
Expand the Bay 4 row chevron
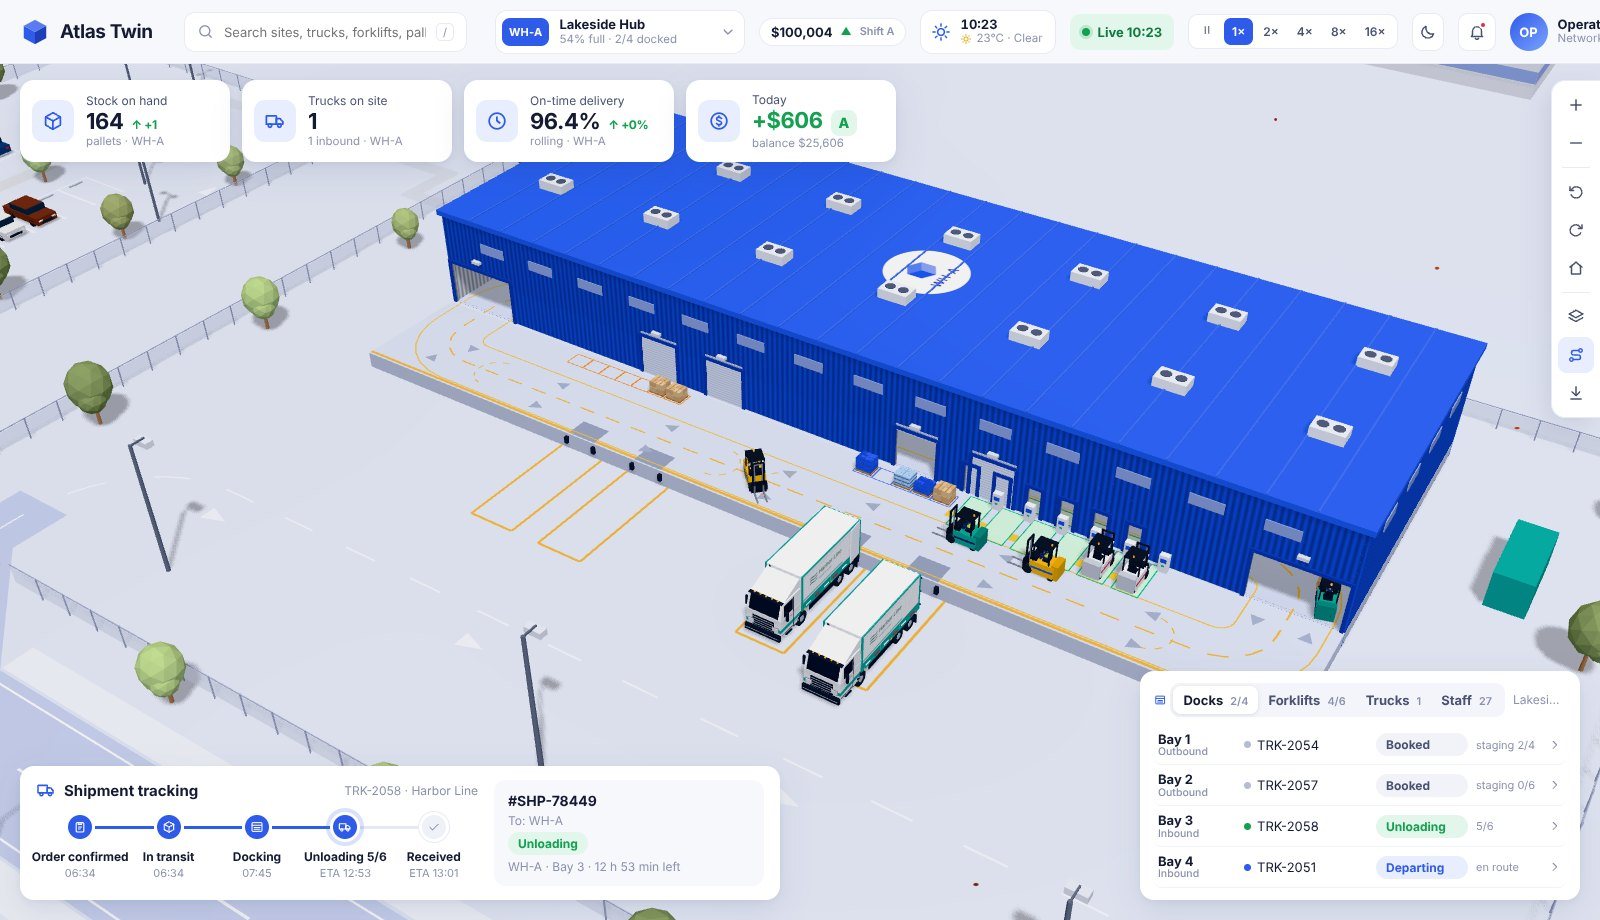tap(1554, 867)
